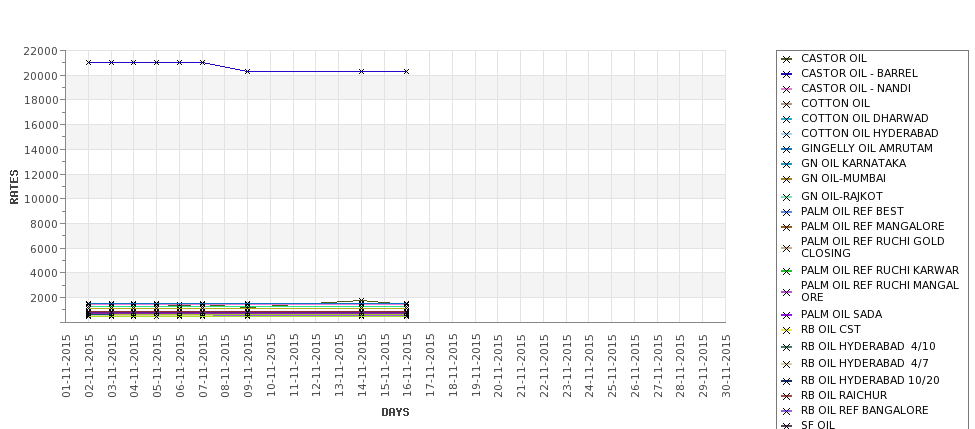Click PALM OIL REF BEST legend entry

coord(852,211)
